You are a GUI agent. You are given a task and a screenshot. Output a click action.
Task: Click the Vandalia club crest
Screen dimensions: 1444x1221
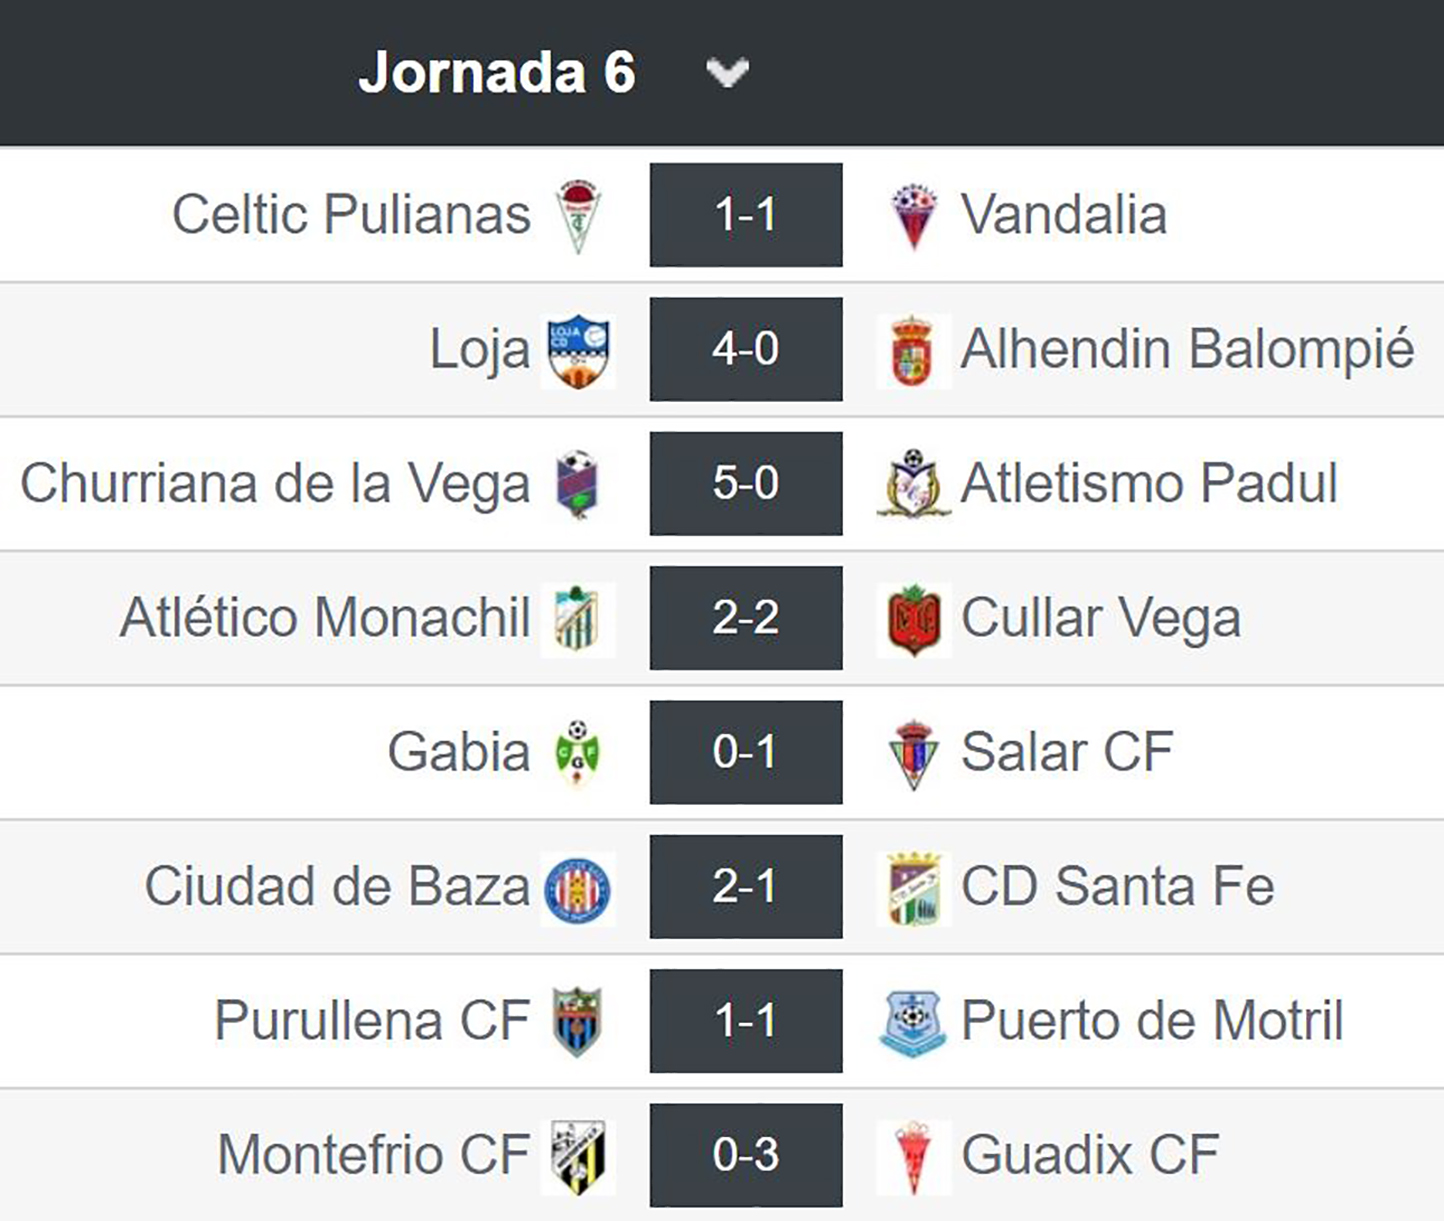[913, 215]
